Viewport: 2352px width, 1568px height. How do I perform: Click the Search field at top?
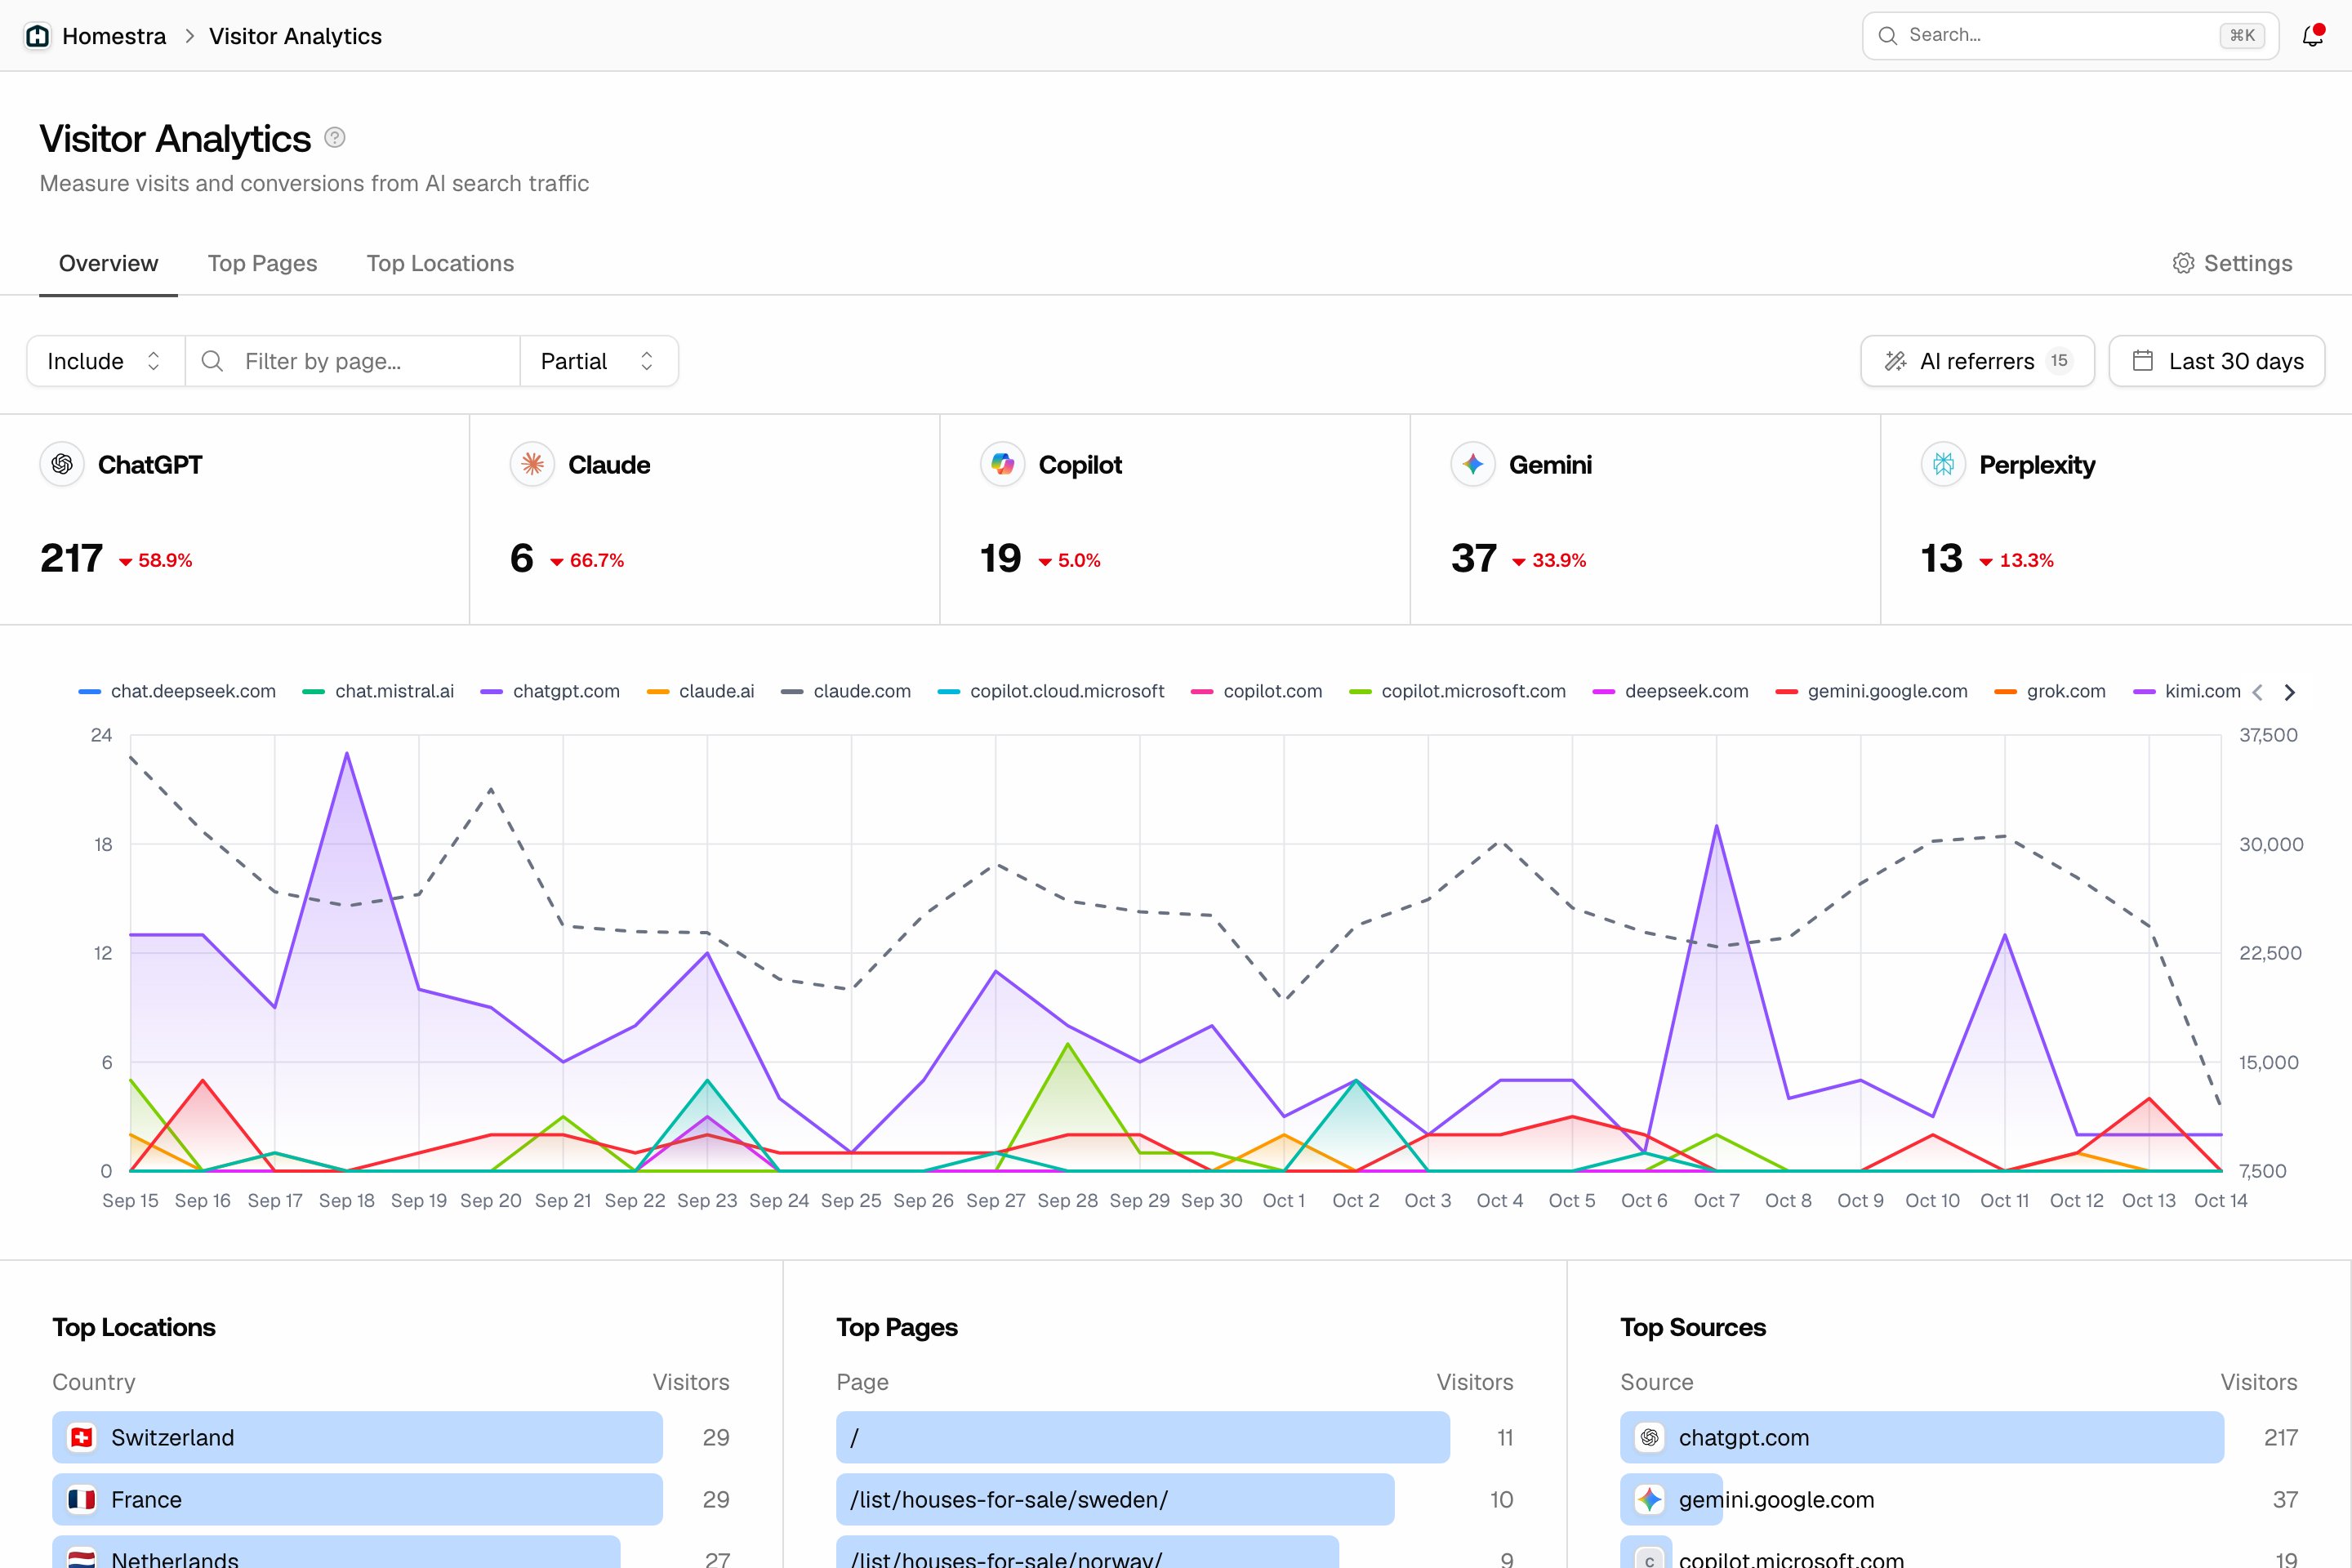click(2070, 36)
